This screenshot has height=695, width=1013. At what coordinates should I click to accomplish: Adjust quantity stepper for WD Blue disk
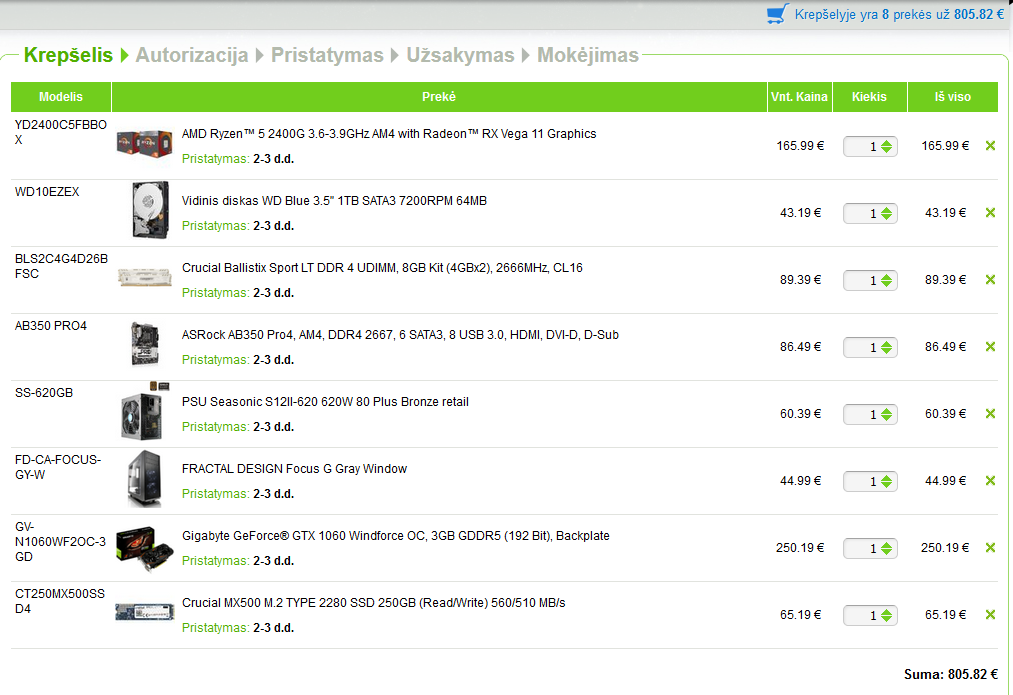[886, 213]
